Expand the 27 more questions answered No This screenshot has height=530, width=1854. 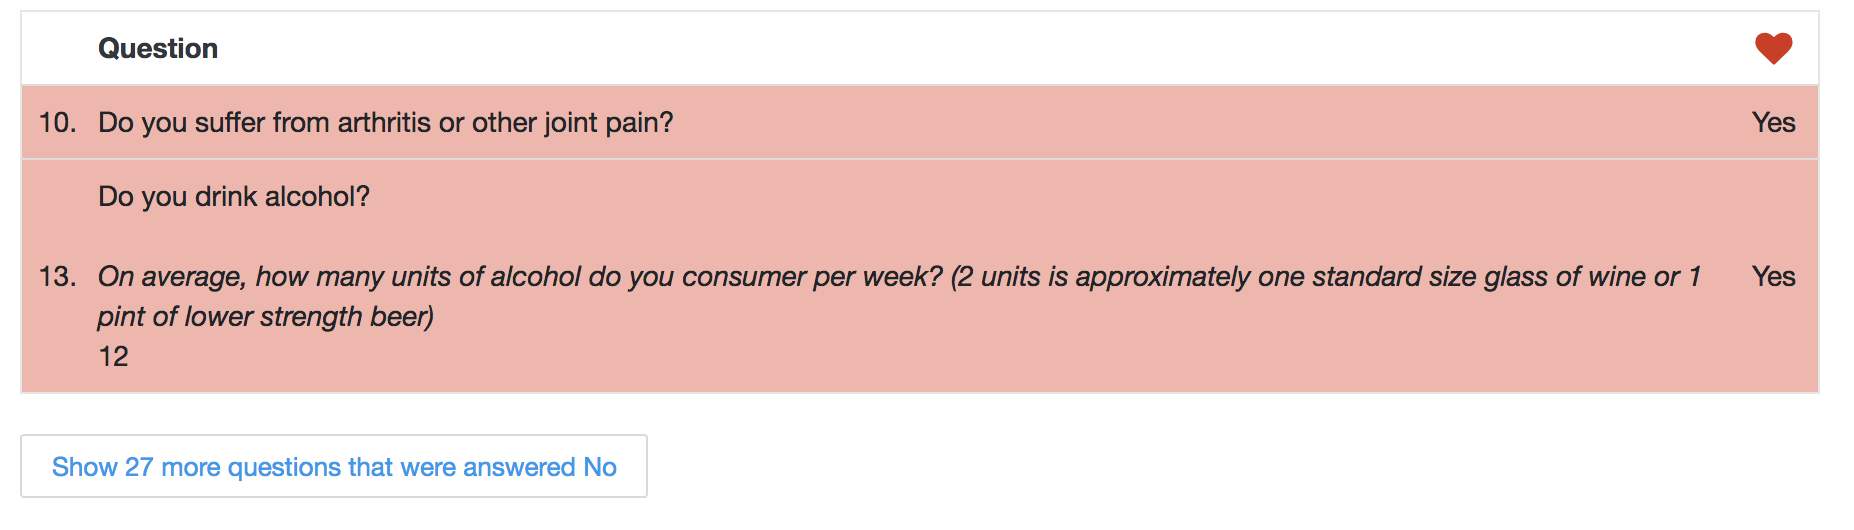334,467
